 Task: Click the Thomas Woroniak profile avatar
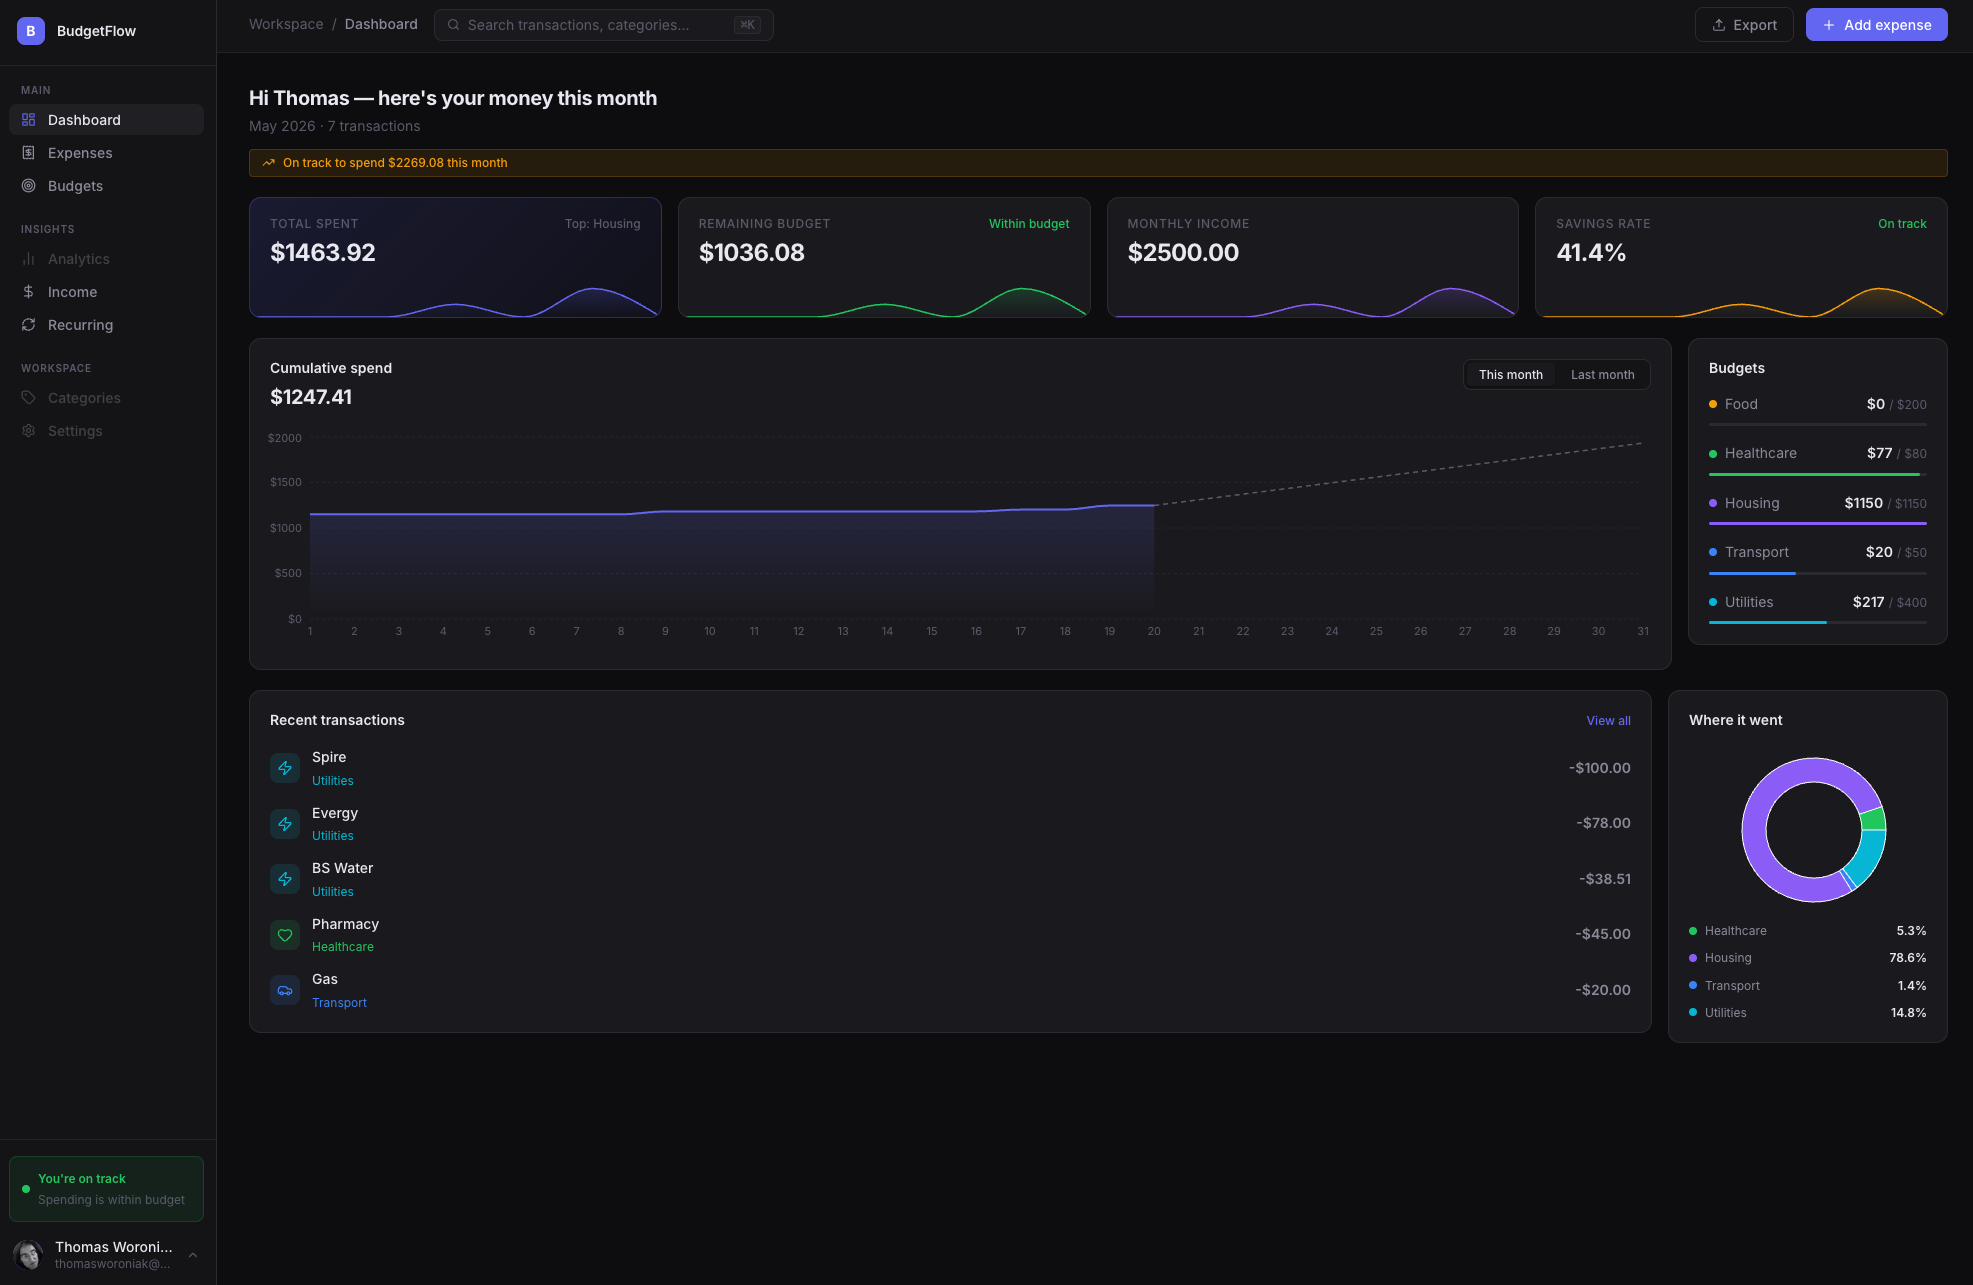(x=28, y=1255)
